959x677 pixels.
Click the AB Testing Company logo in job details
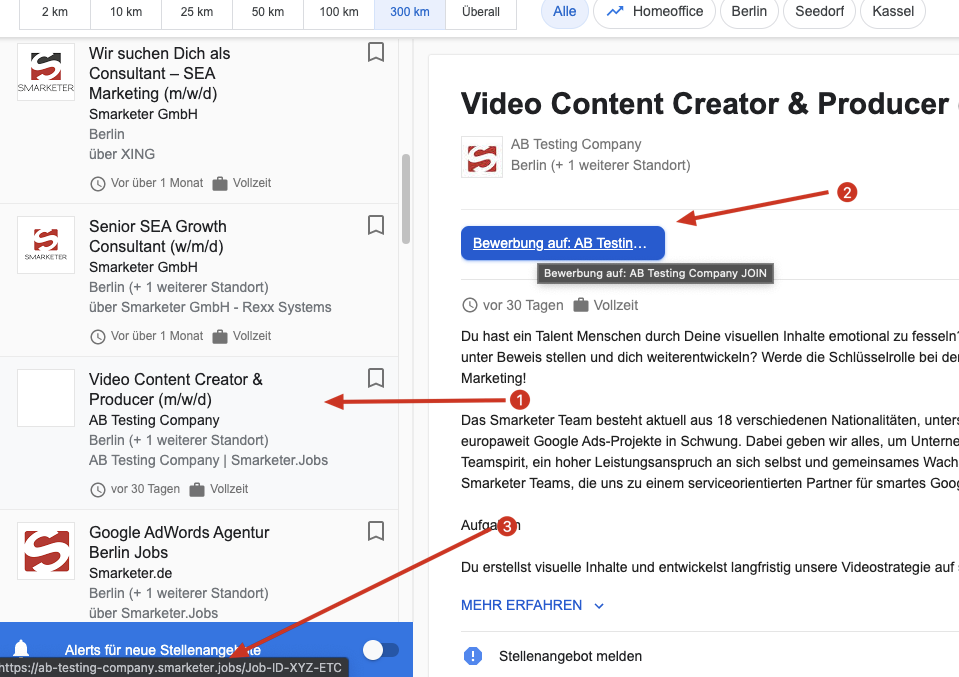point(482,157)
